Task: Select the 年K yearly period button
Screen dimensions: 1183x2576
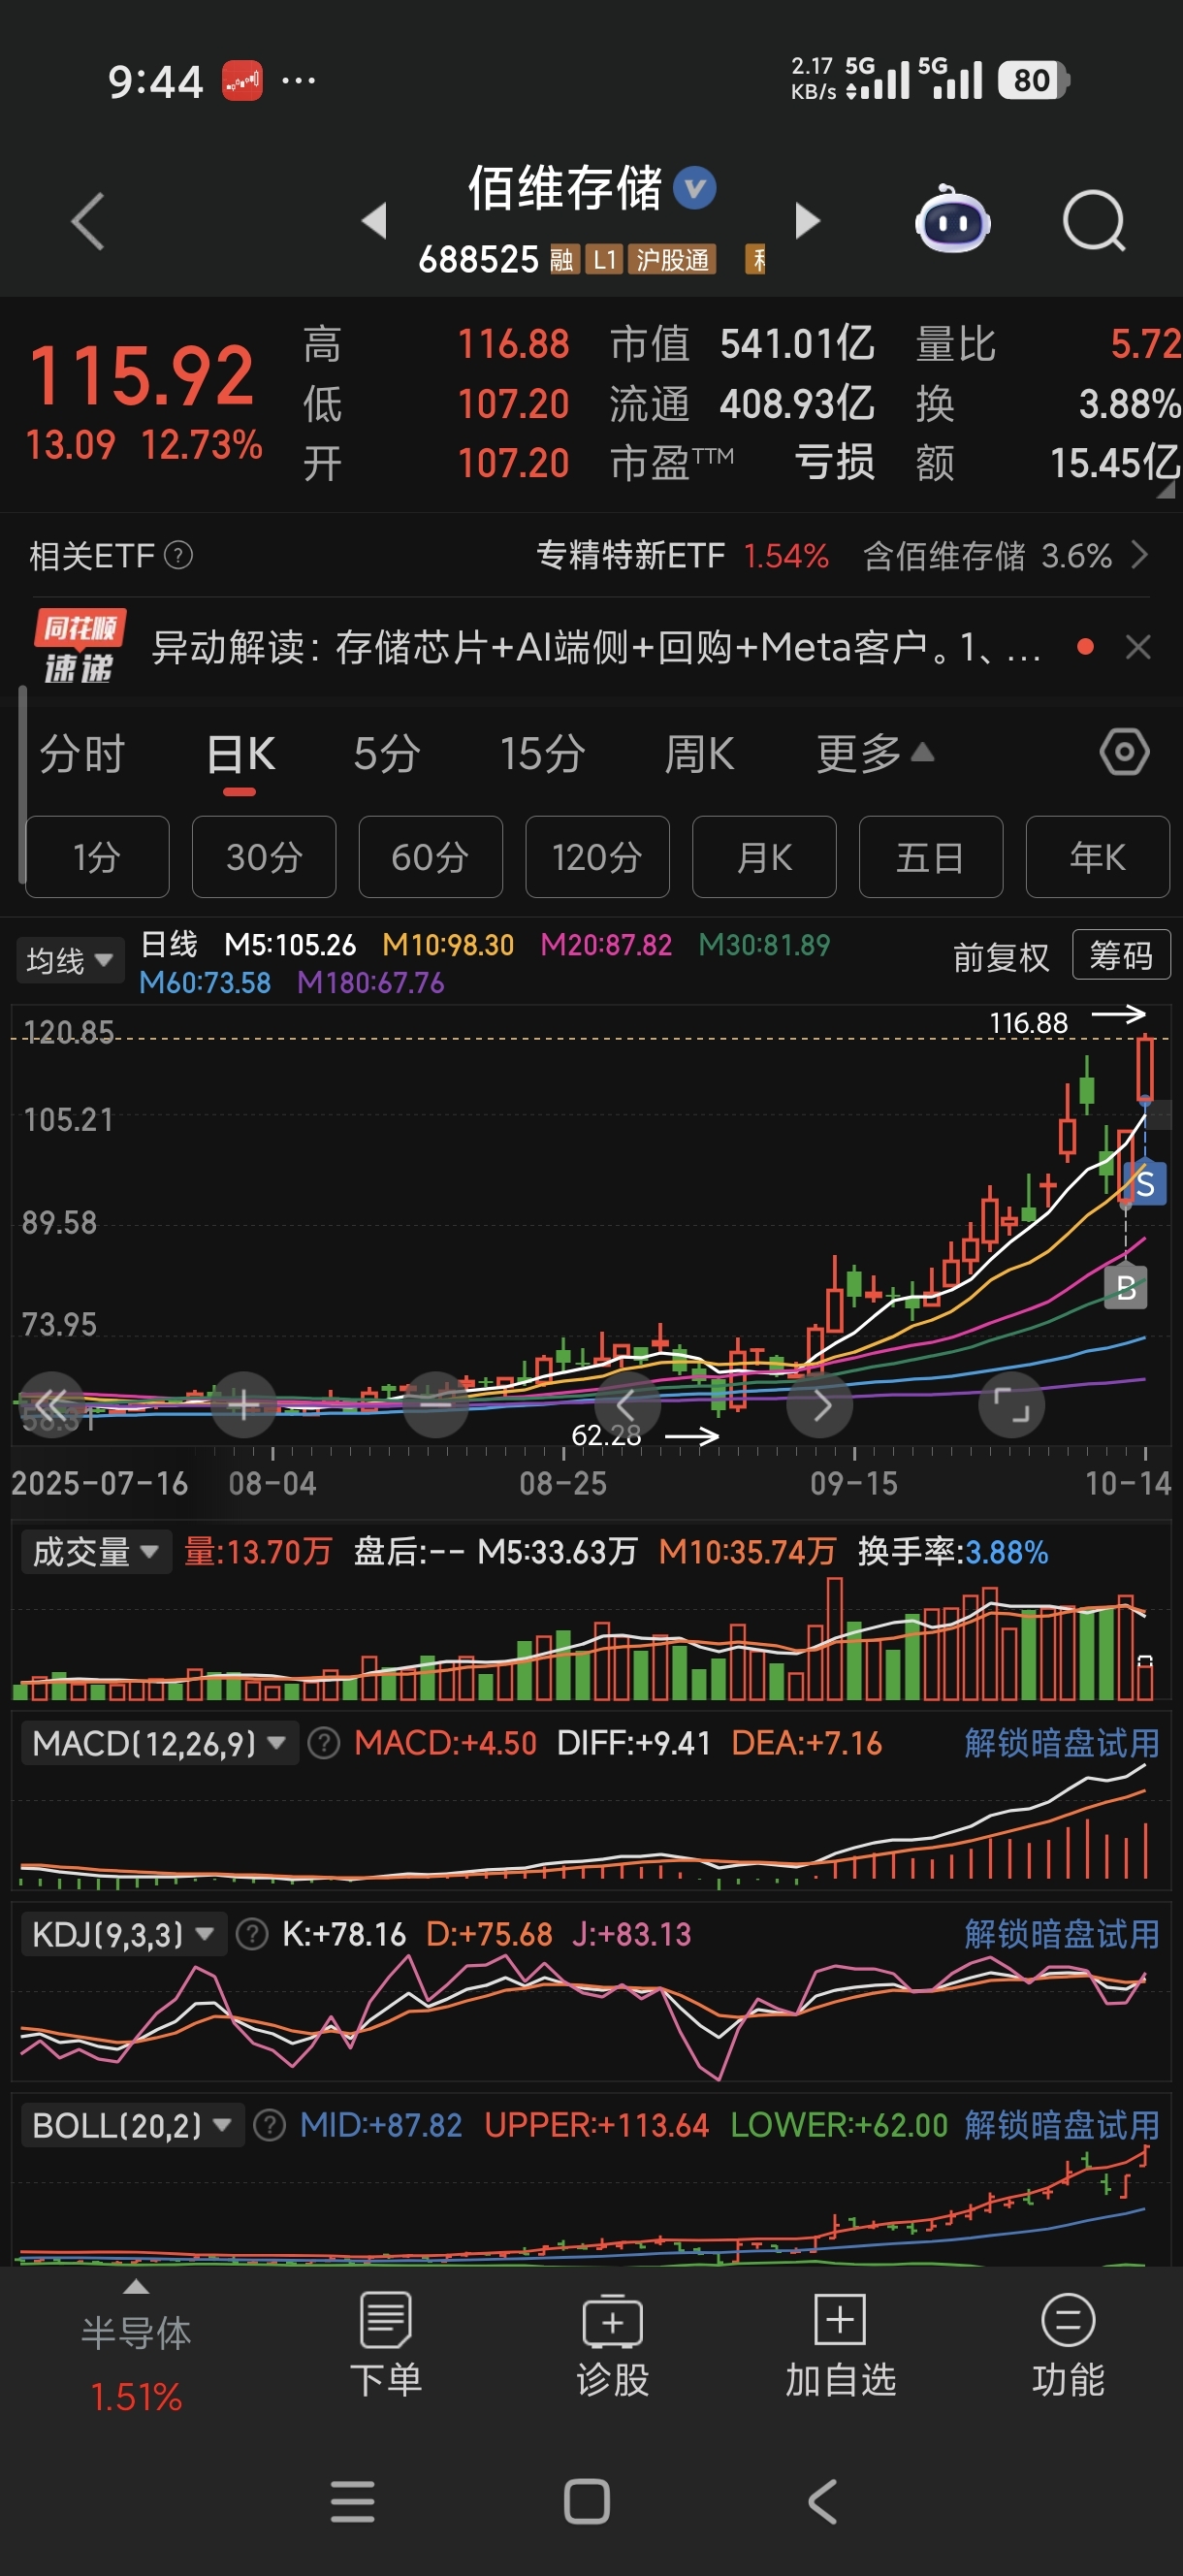Action: [x=1098, y=857]
